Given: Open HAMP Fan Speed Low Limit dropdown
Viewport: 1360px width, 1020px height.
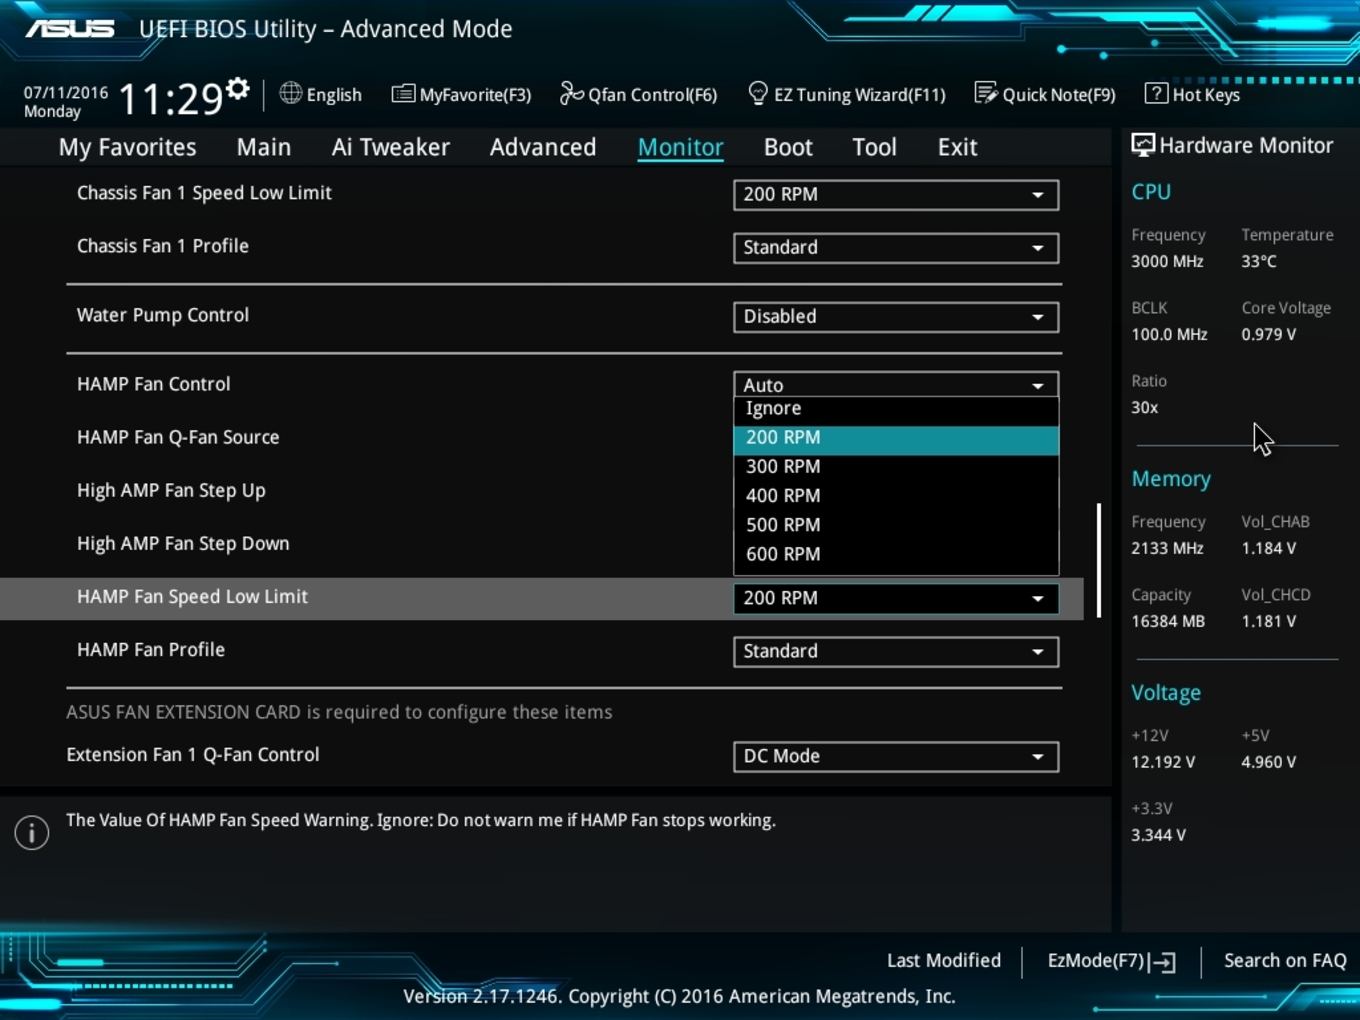Looking at the screenshot, I should click(x=896, y=598).
